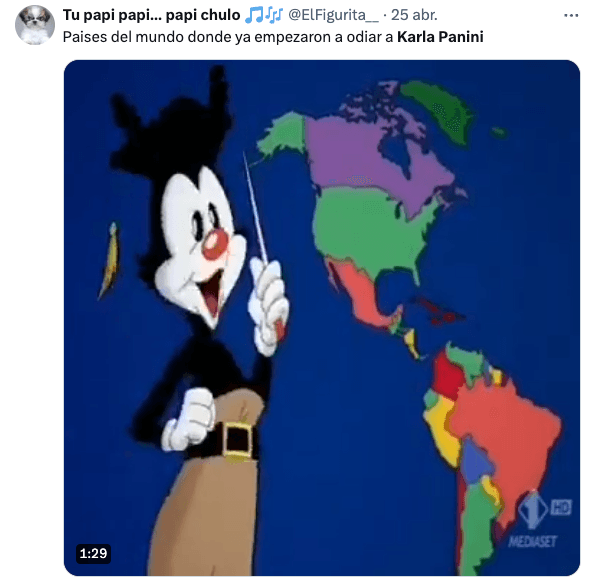
Task: Open the dog profile avatar
Action: click(35, 25)
